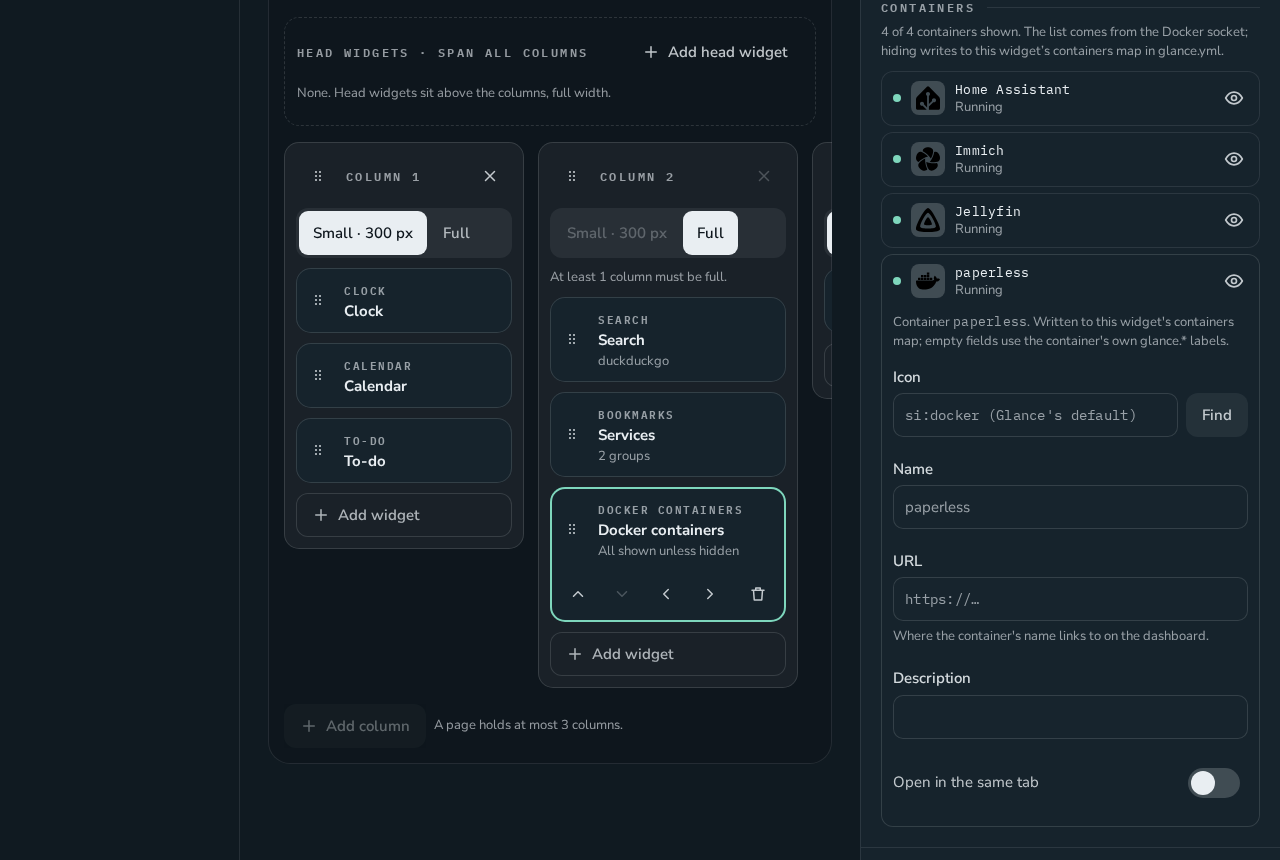Screen dimensions: 1280x860
Task: Delete the Docker containers widget
Action: coord(758,594)
